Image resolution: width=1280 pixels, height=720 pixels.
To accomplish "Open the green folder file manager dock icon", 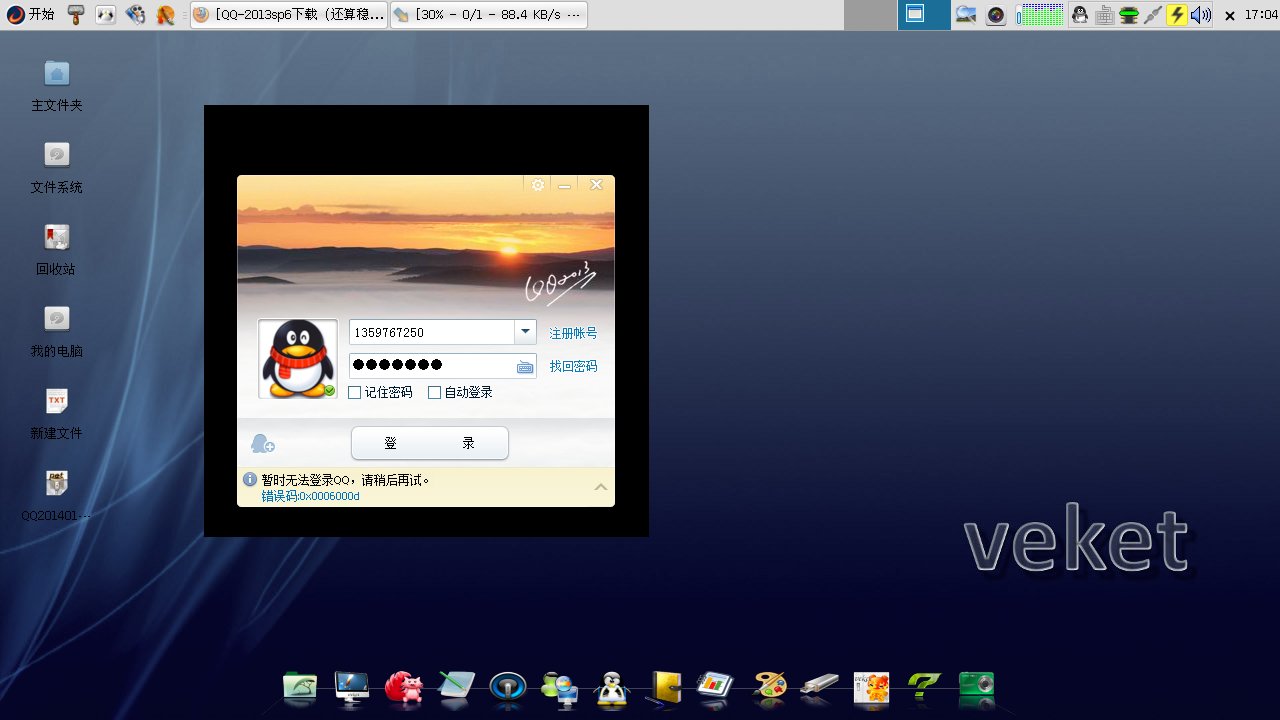I will [x=301, y=687].
